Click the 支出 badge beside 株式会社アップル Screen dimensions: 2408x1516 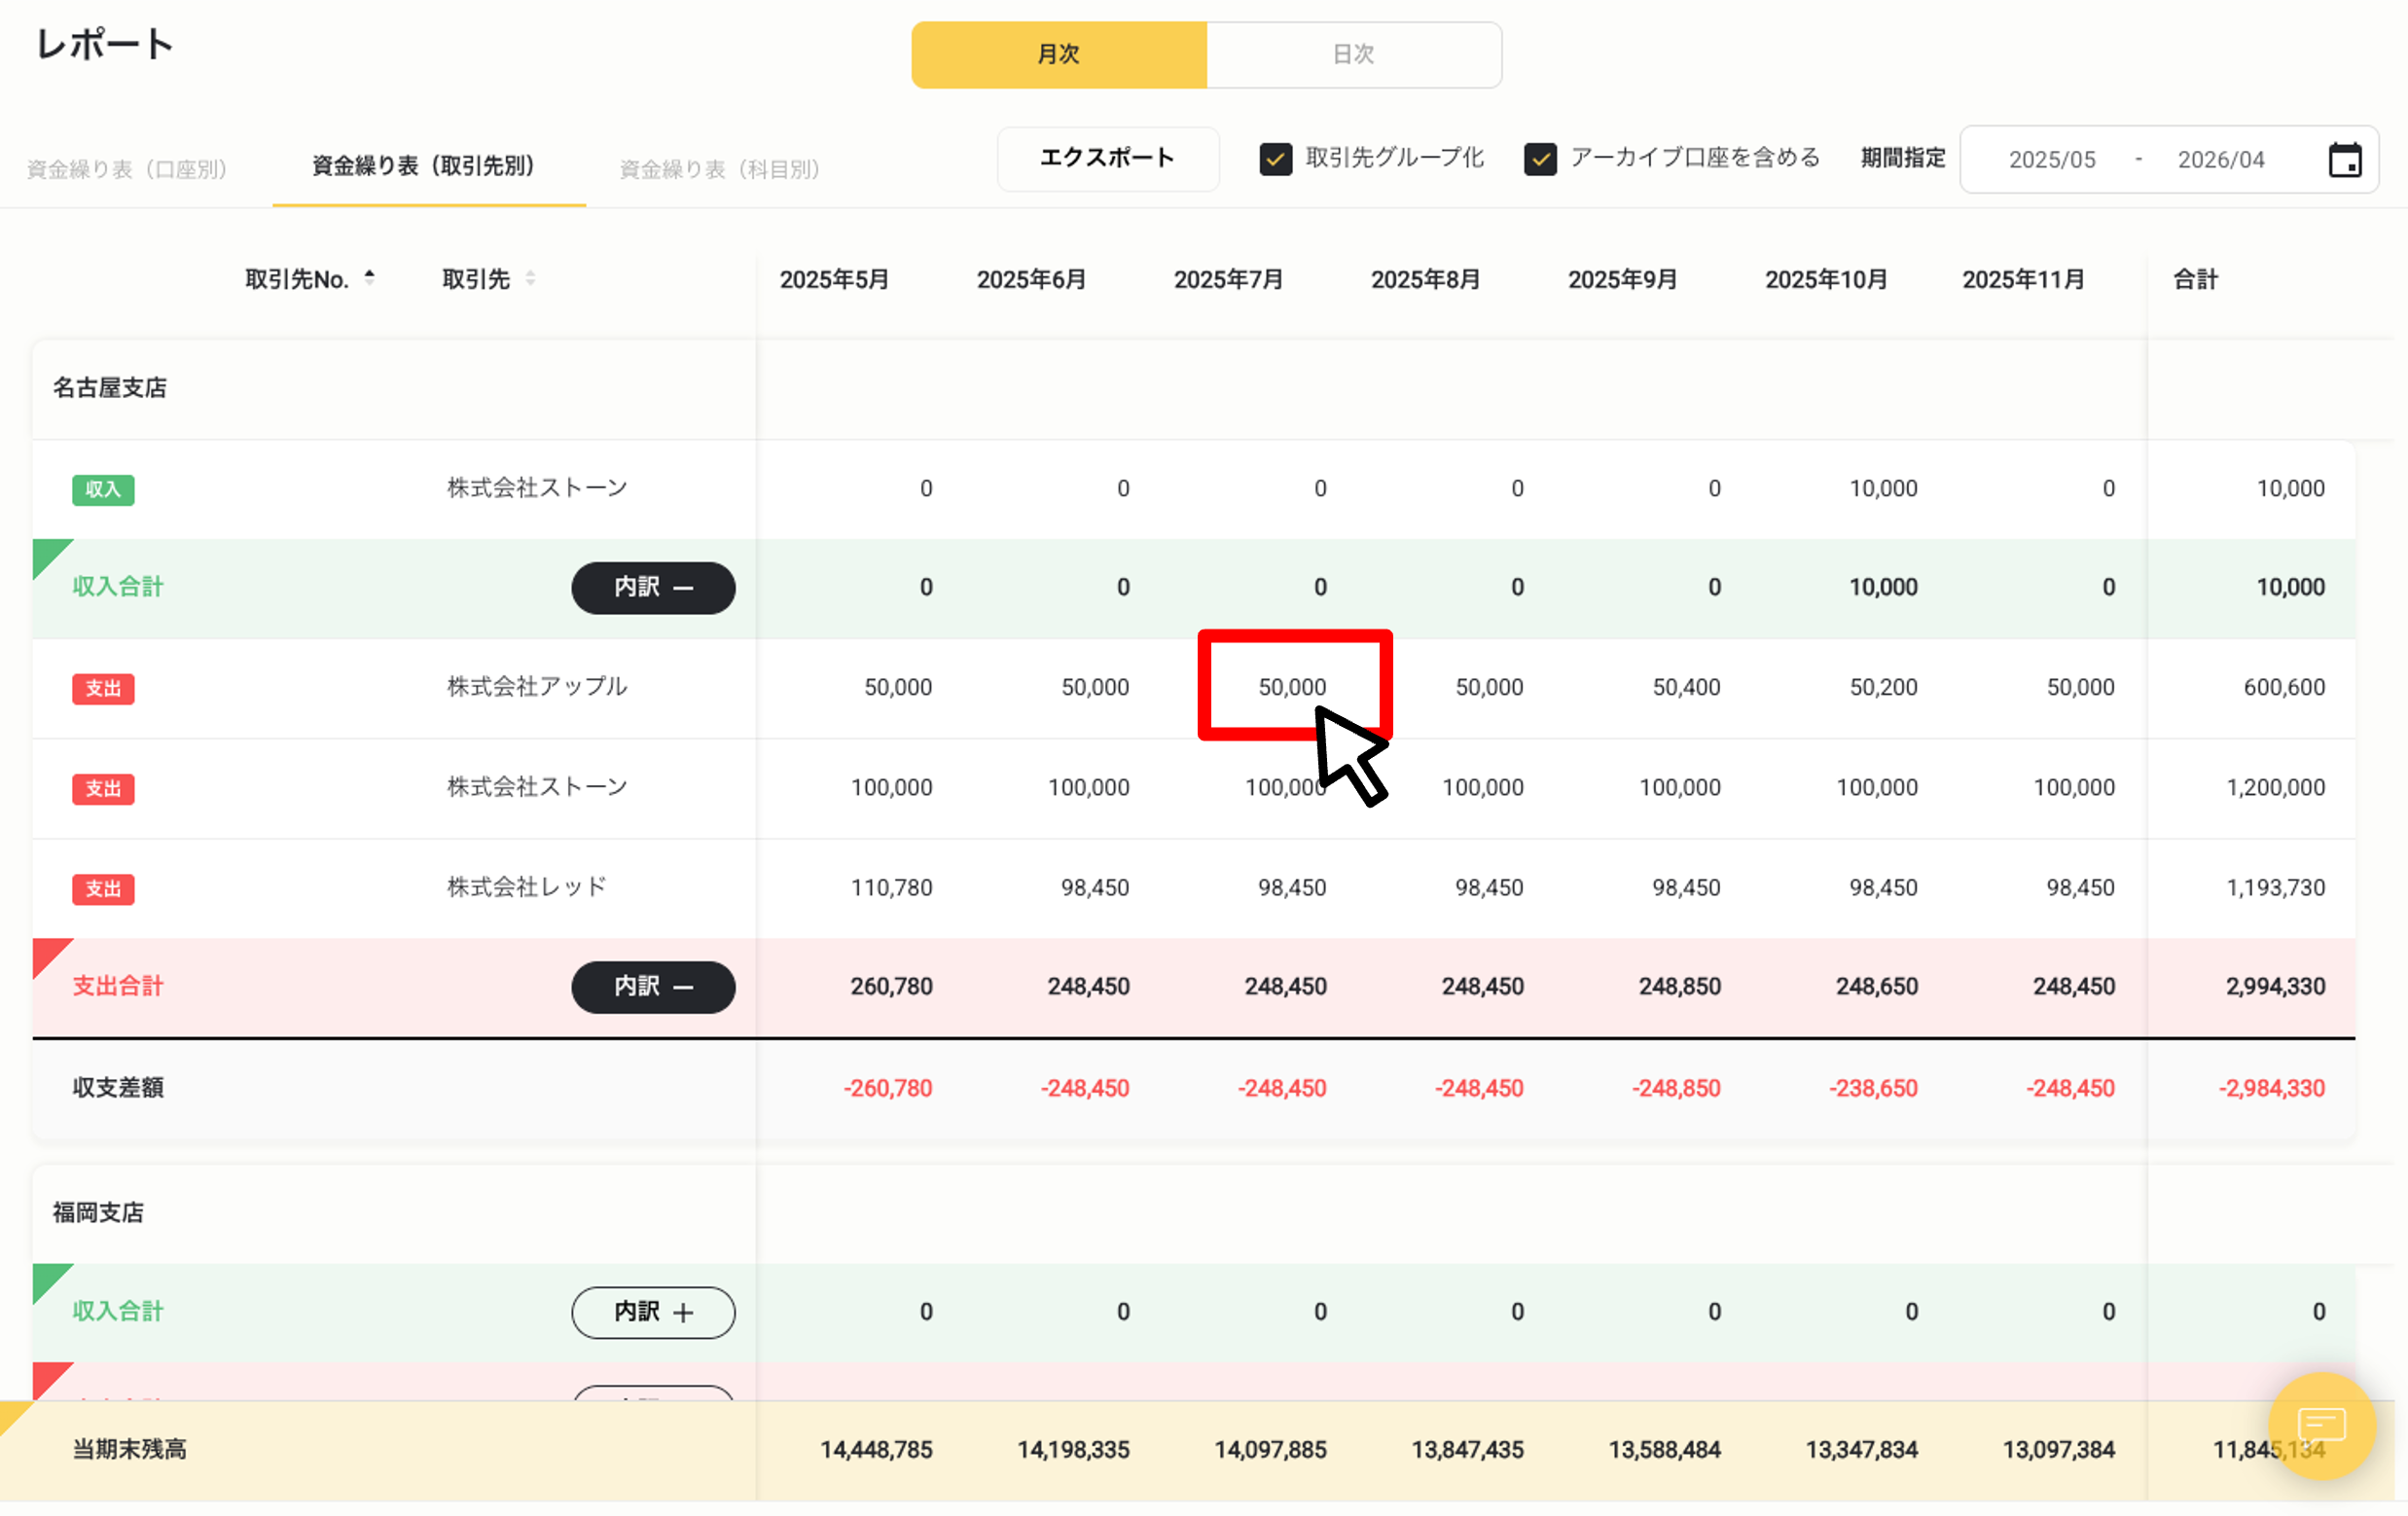point(103,689)
